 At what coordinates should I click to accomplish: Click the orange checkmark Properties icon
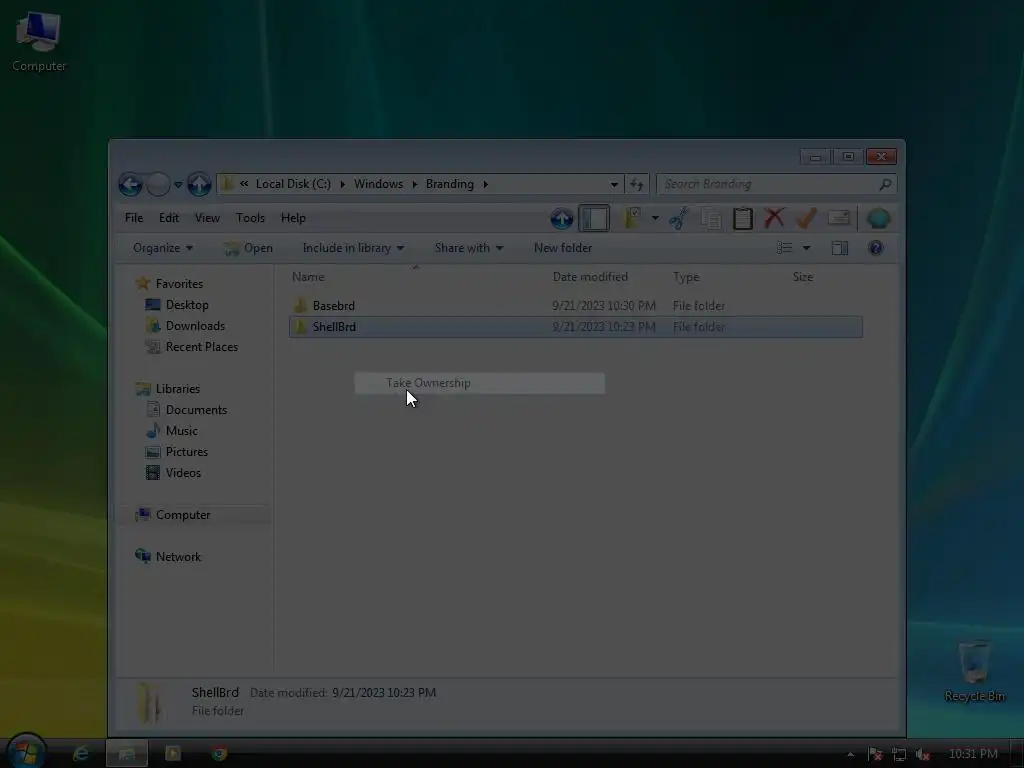tap(807, 218)
